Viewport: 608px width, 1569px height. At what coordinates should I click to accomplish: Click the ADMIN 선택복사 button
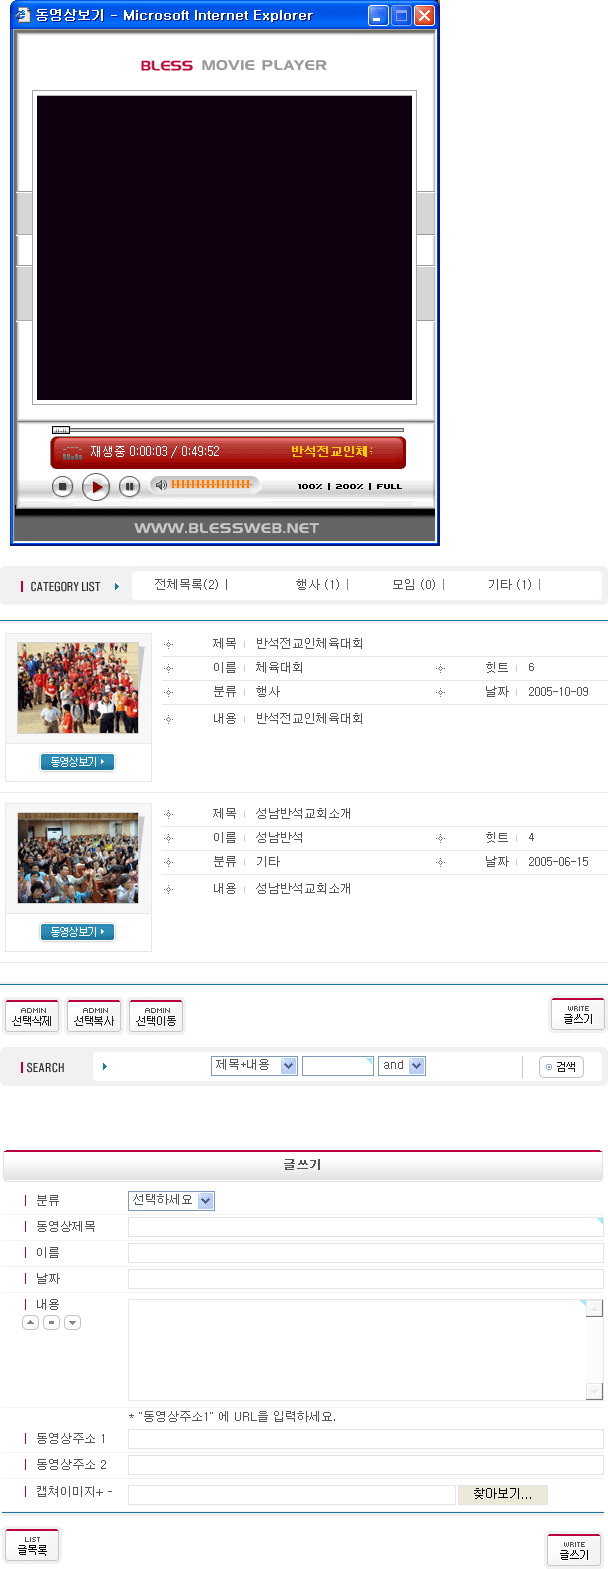coord(94,1016)
